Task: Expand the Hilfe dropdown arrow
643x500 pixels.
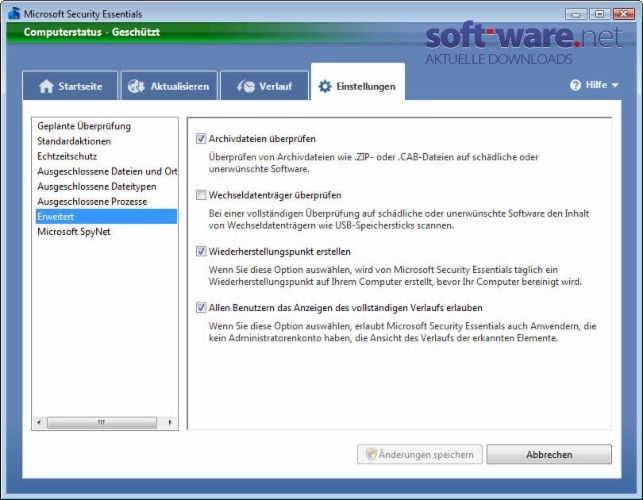Action: (x=615, y=85)
